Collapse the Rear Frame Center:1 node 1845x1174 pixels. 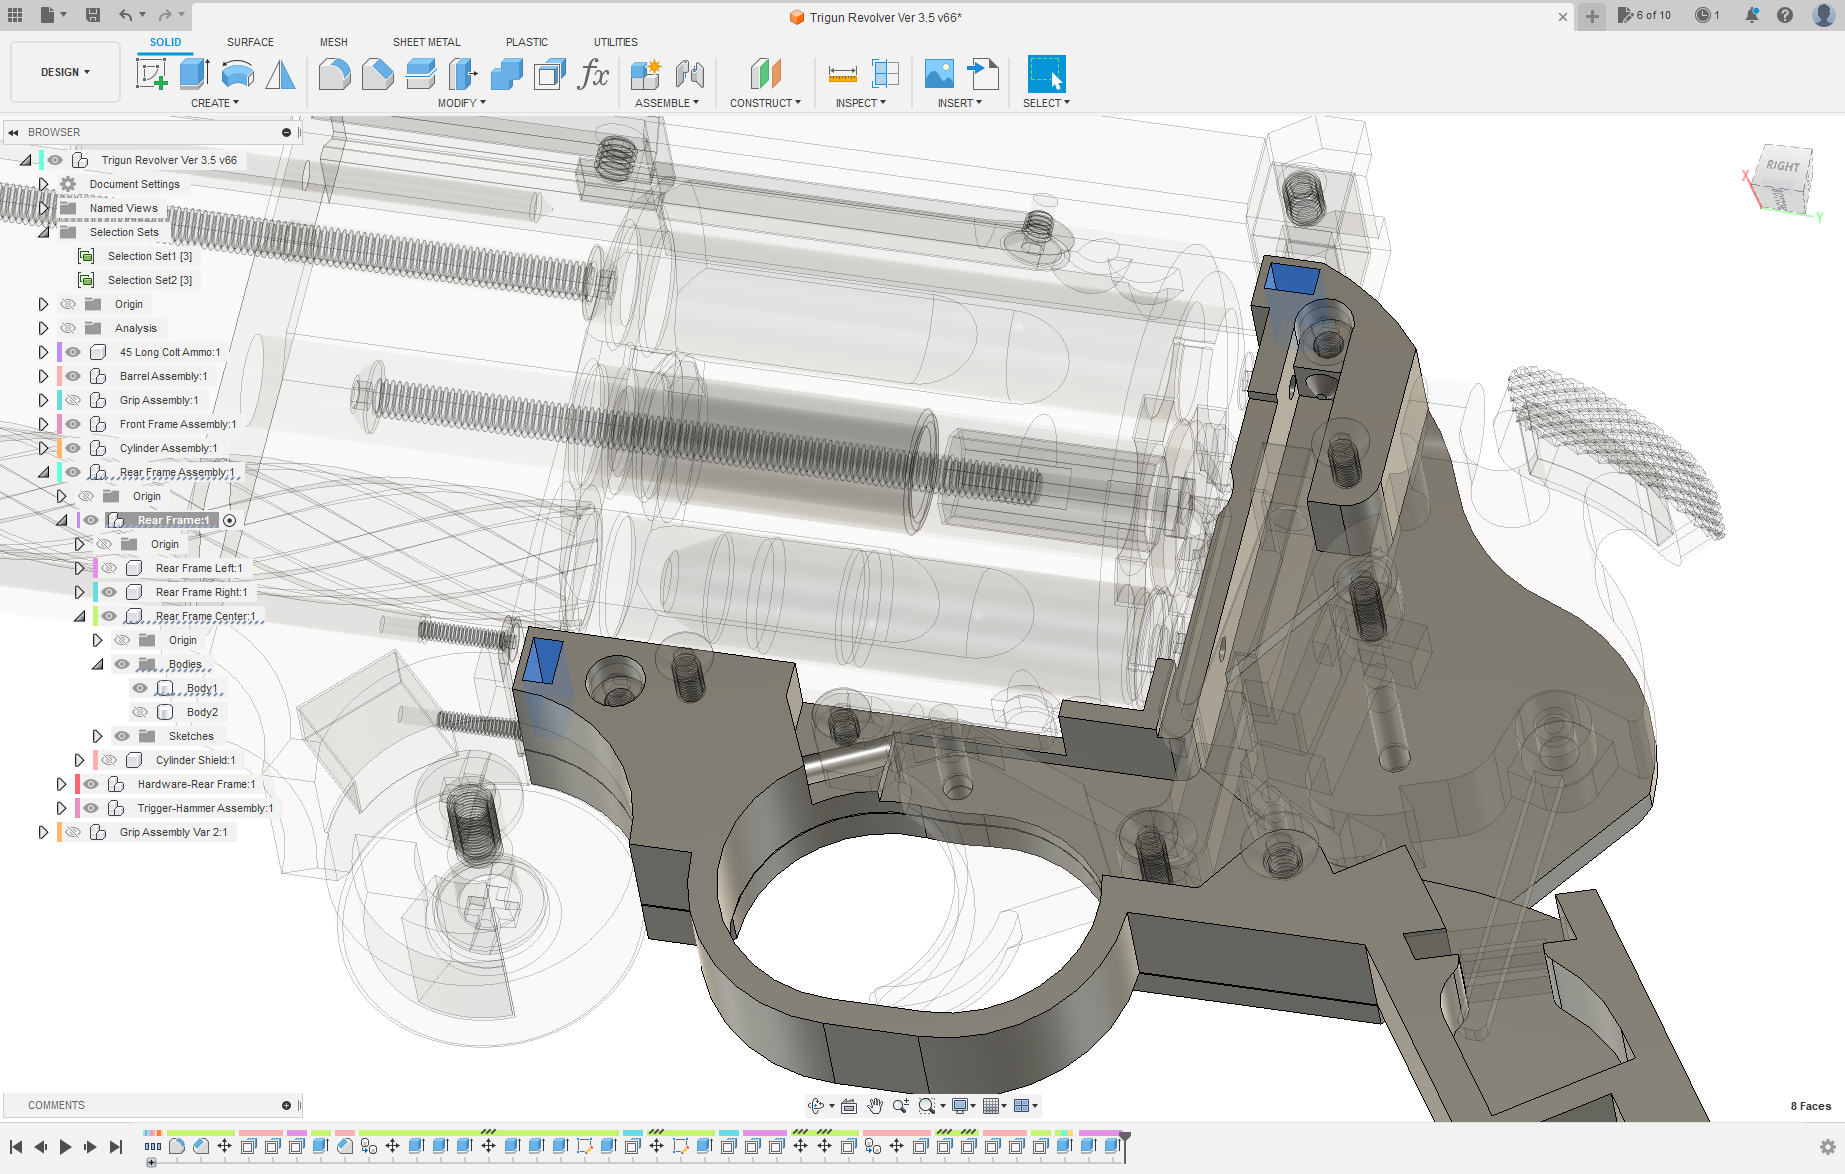[79, 616]
